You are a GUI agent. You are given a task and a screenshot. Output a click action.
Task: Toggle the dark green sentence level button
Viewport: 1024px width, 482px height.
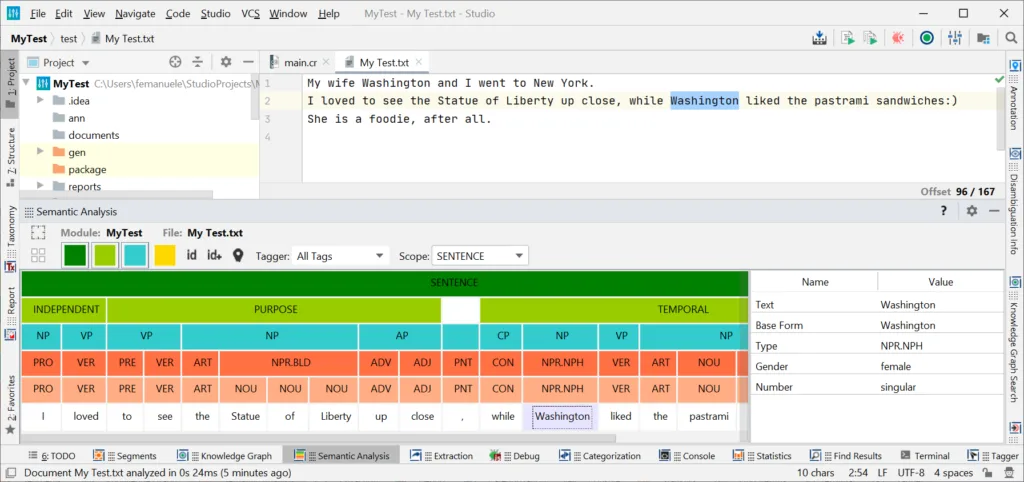coord(75,256)
